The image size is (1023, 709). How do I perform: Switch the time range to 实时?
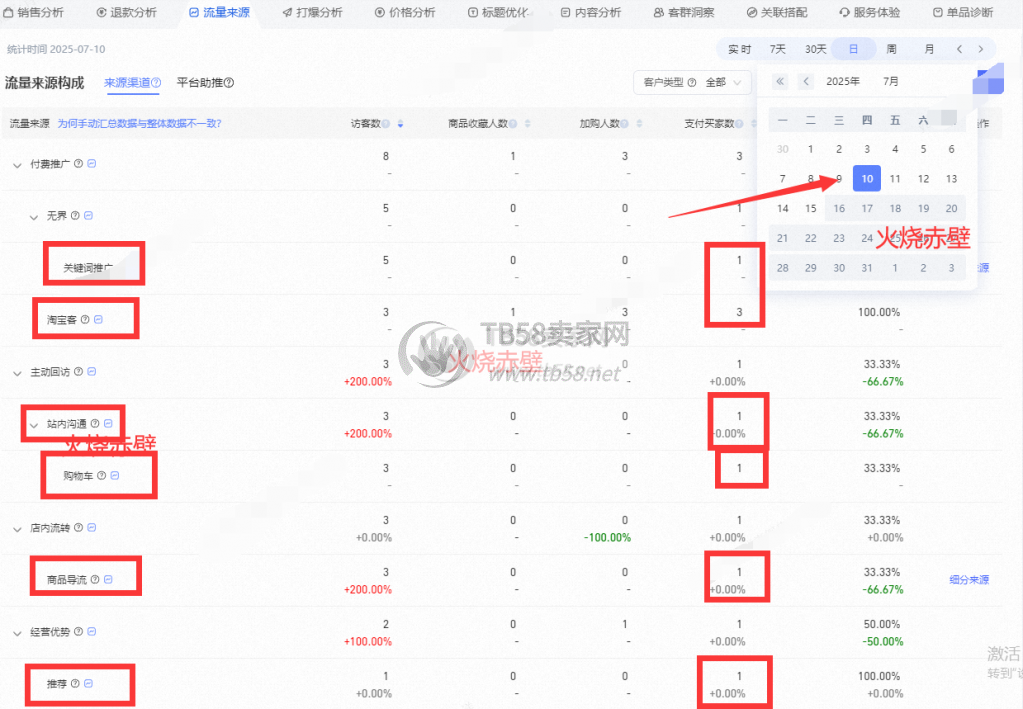pyautogui.click(x=739, y=49)
